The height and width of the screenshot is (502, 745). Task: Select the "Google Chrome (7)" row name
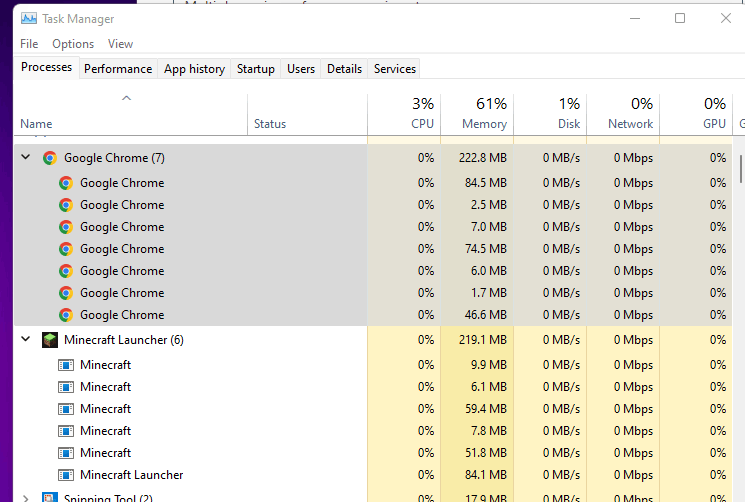pos(115,158)
